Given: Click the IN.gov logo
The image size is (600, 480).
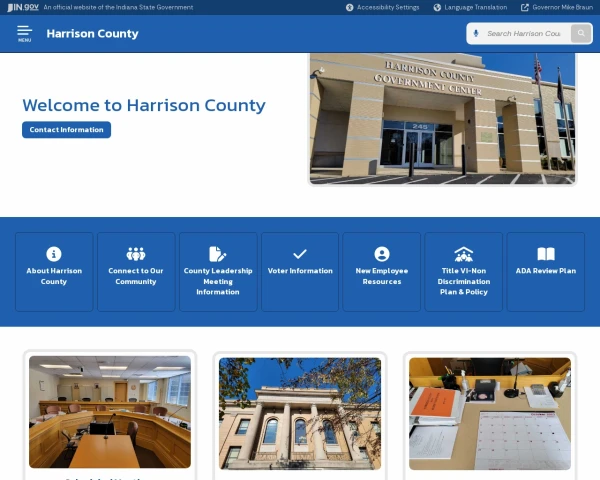Looking at the screenshot, I should coord(23,7).
